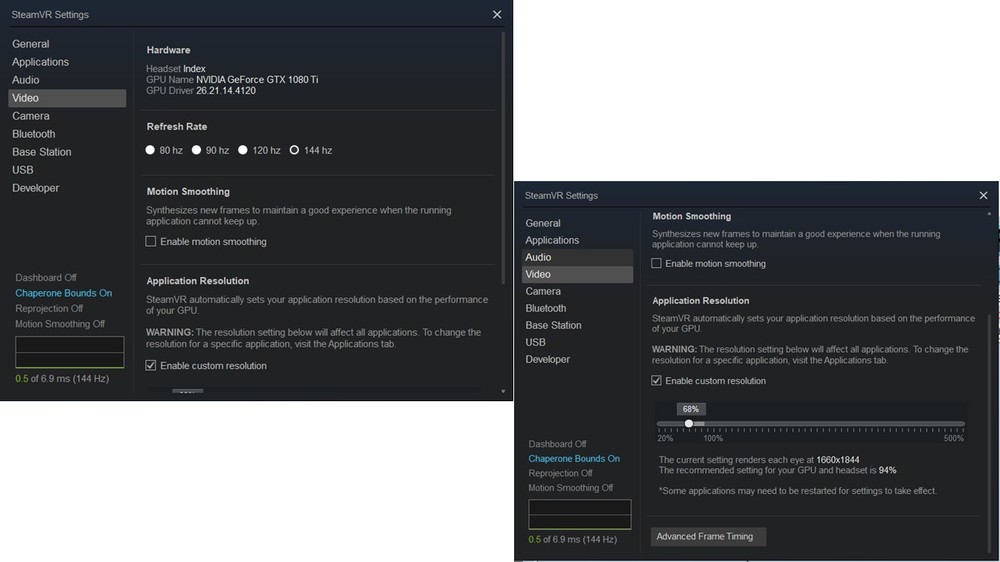Select Video tab in right window
1000x562 pixels.
click(x=577, y=274)
